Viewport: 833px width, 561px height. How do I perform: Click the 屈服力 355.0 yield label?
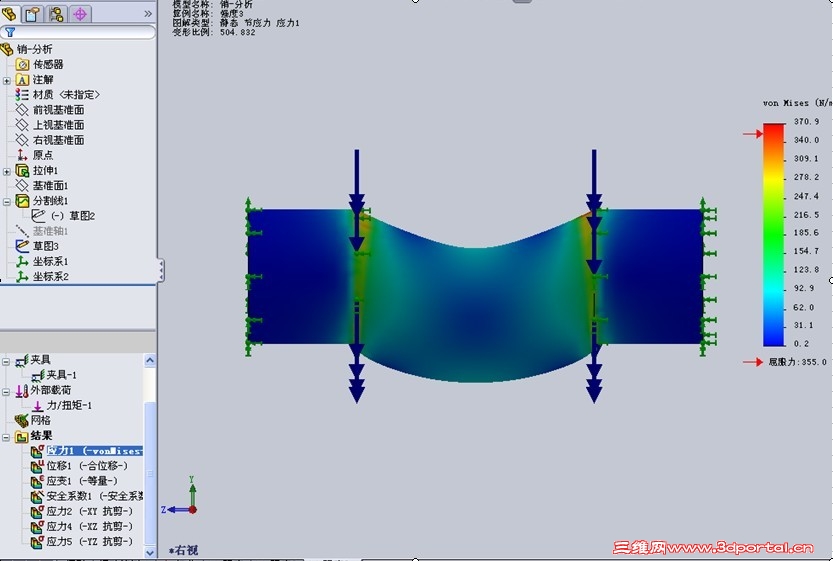[797, 362]
